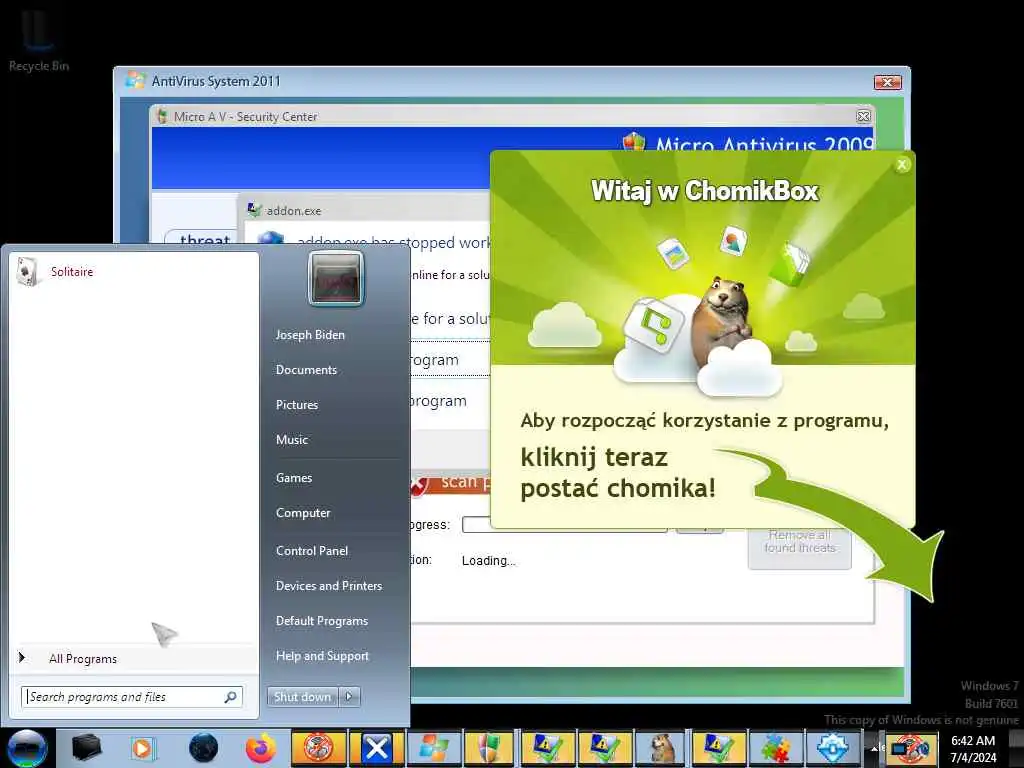Click the user account picture in Start menu

335,279
